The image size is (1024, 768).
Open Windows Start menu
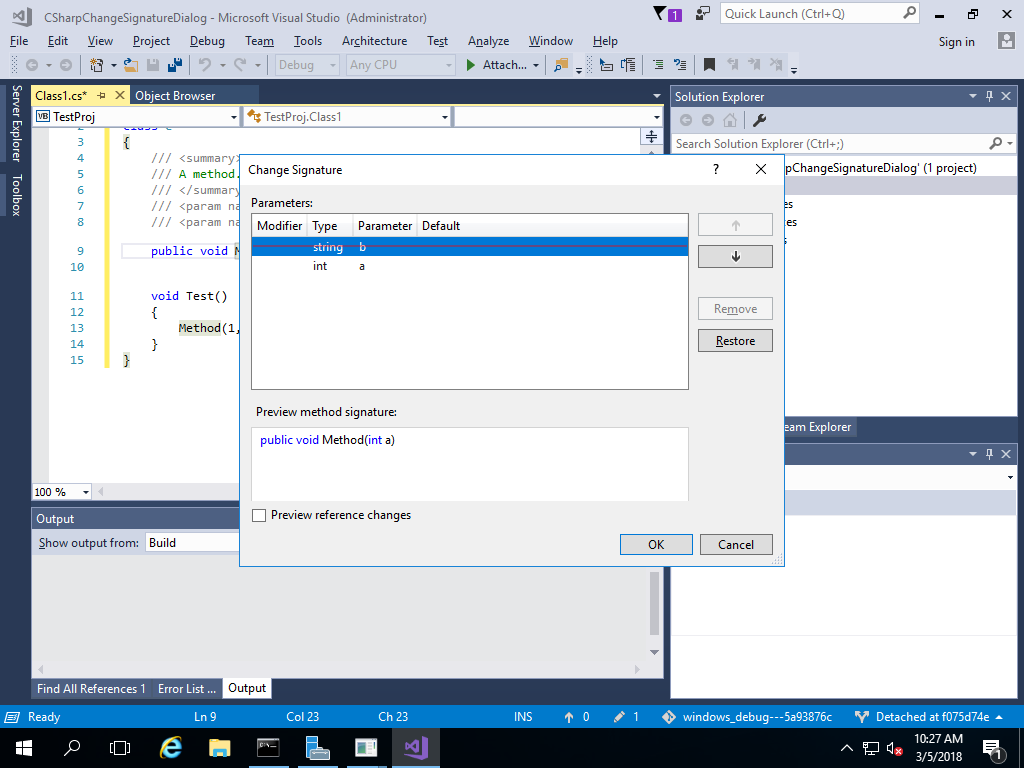tap(24, 748)
